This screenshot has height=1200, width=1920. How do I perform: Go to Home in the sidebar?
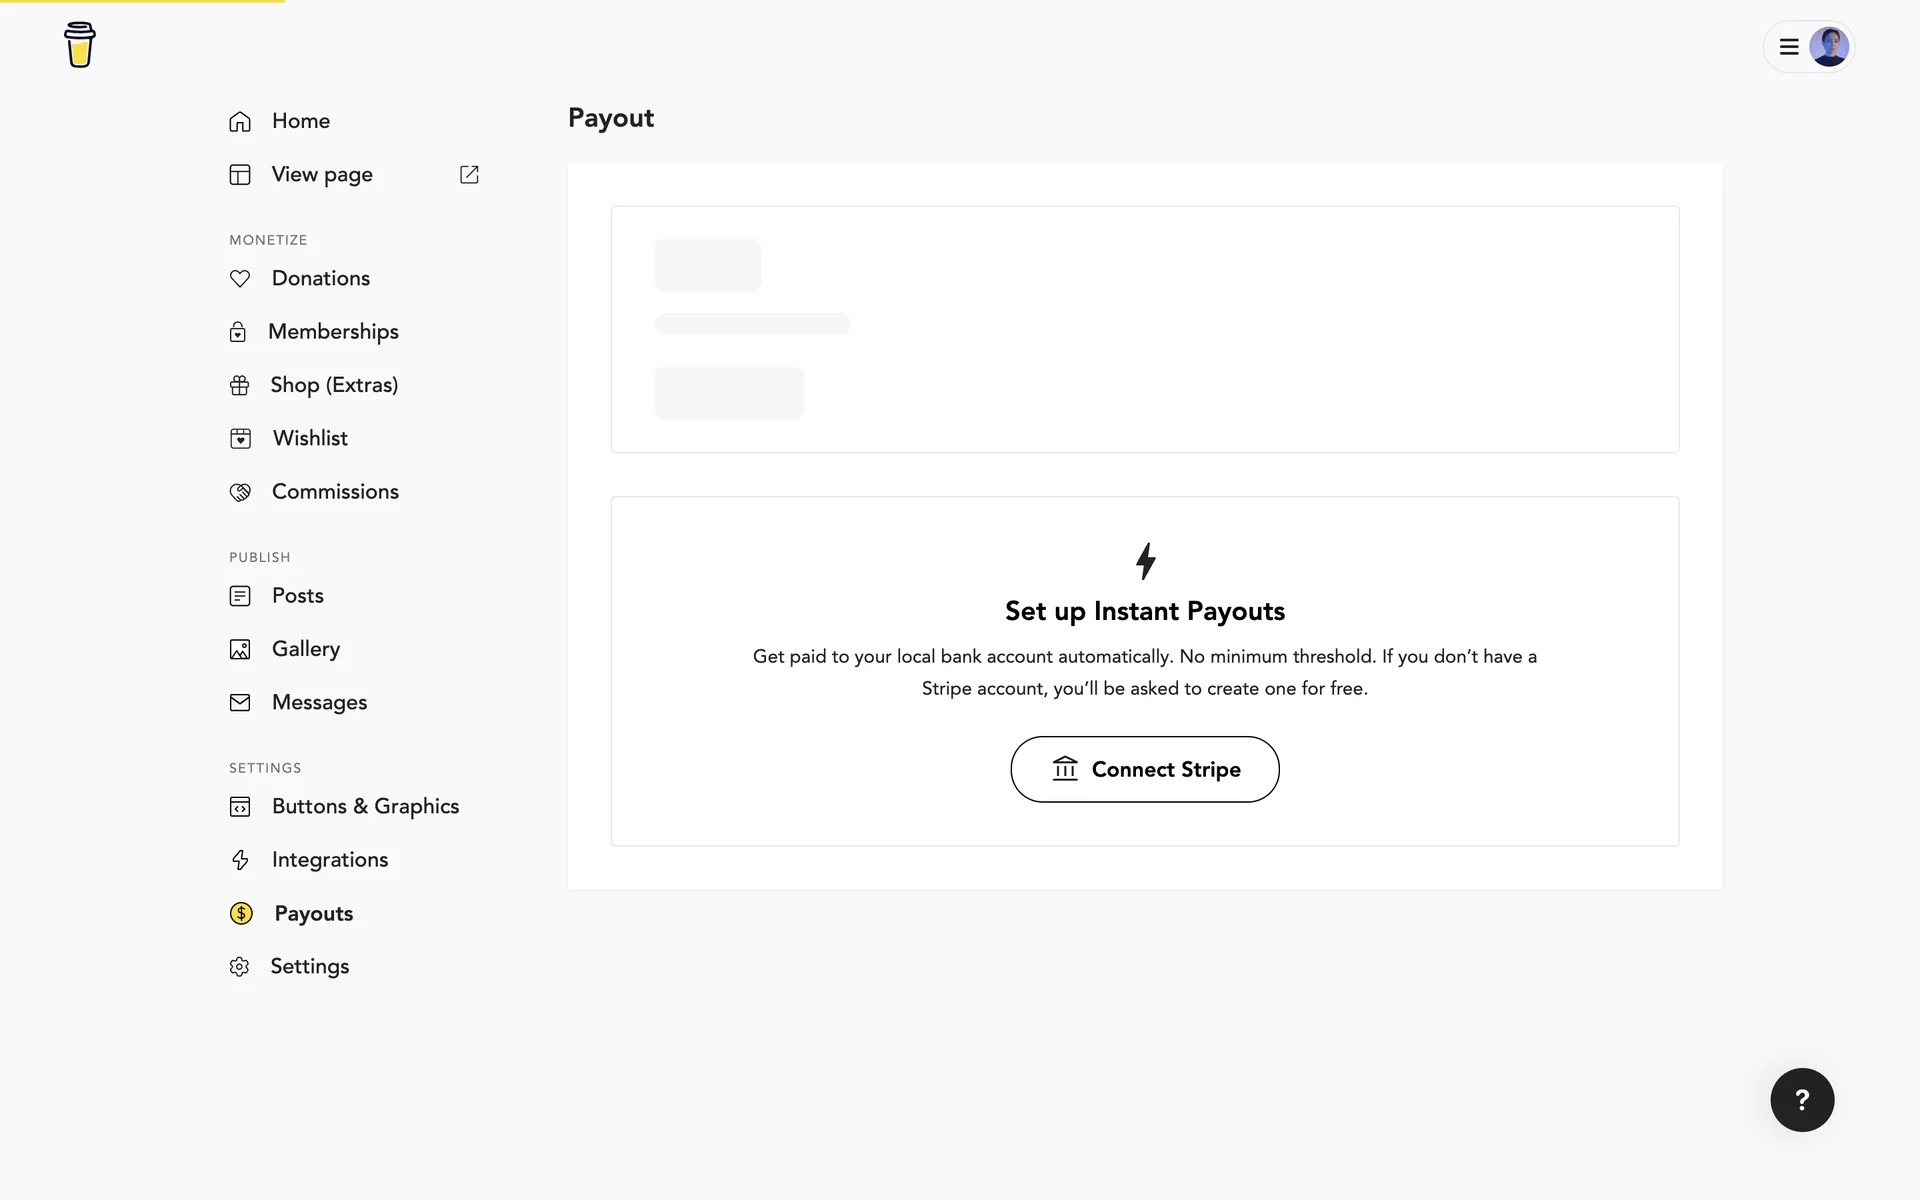click(301, 121)
